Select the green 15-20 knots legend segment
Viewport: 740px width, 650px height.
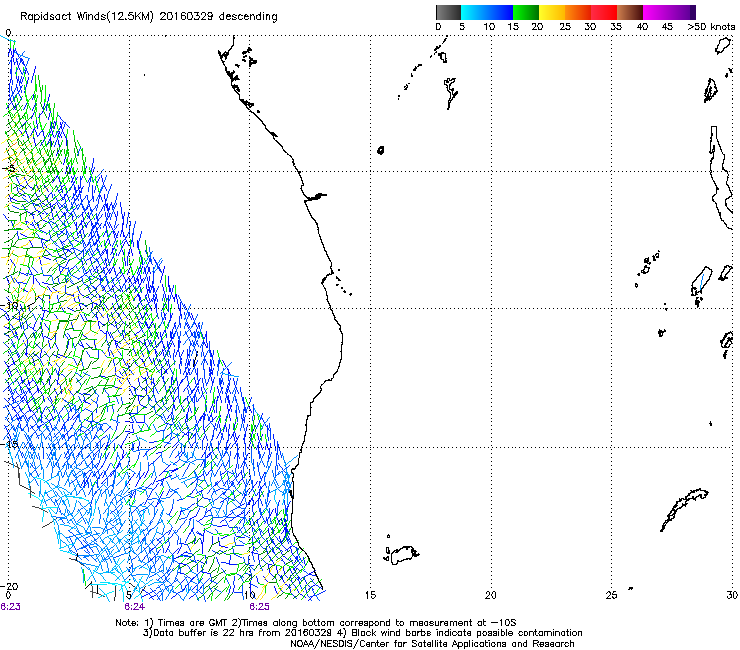(526, 12)
